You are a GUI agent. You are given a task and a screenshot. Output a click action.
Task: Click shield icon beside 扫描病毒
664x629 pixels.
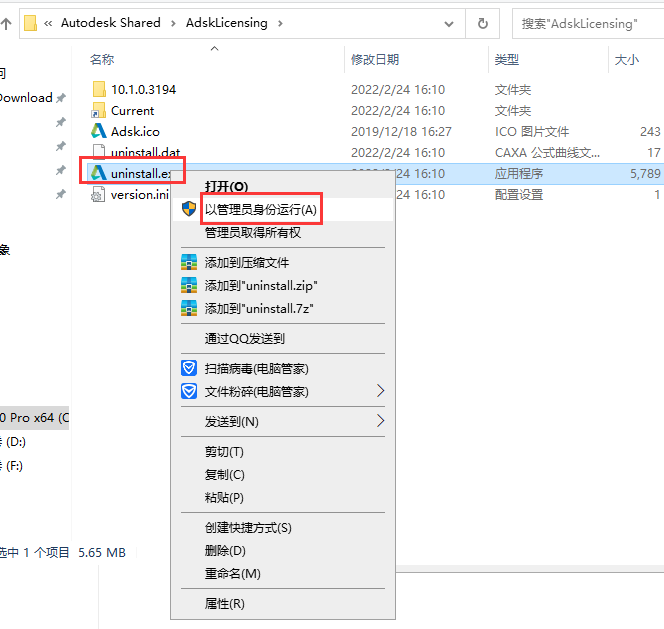[x=189, y=368]
